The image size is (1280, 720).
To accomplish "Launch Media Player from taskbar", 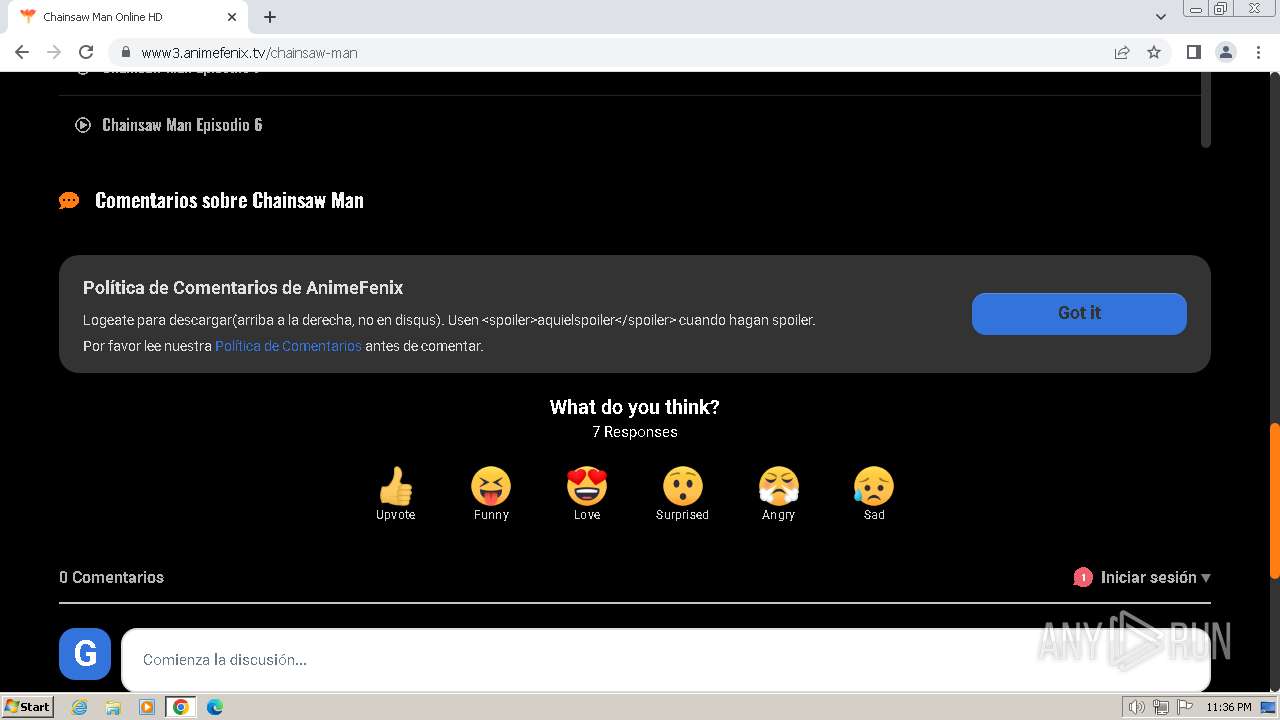I will (147, 707).
